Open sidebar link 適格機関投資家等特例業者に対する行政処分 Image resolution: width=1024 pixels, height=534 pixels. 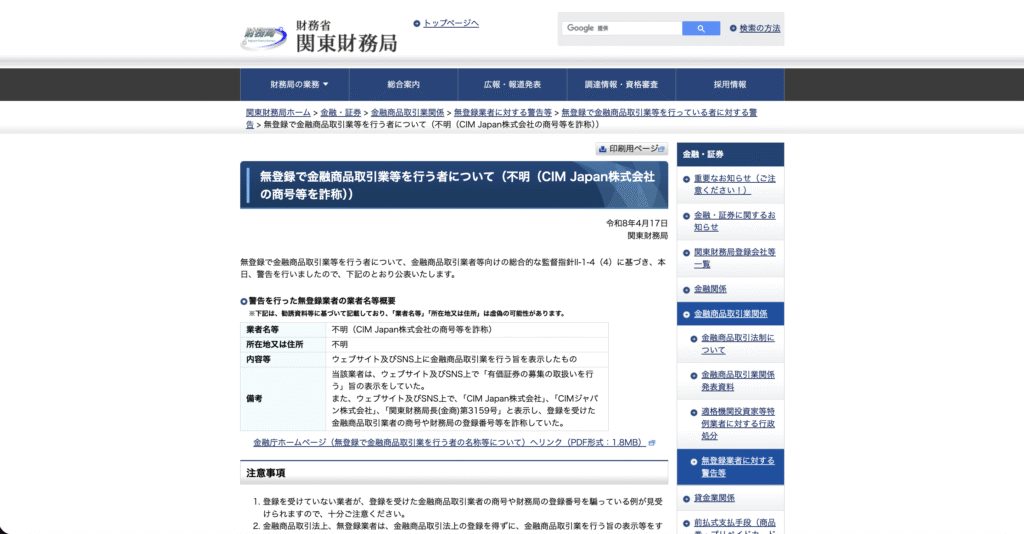tap(738, 424)
